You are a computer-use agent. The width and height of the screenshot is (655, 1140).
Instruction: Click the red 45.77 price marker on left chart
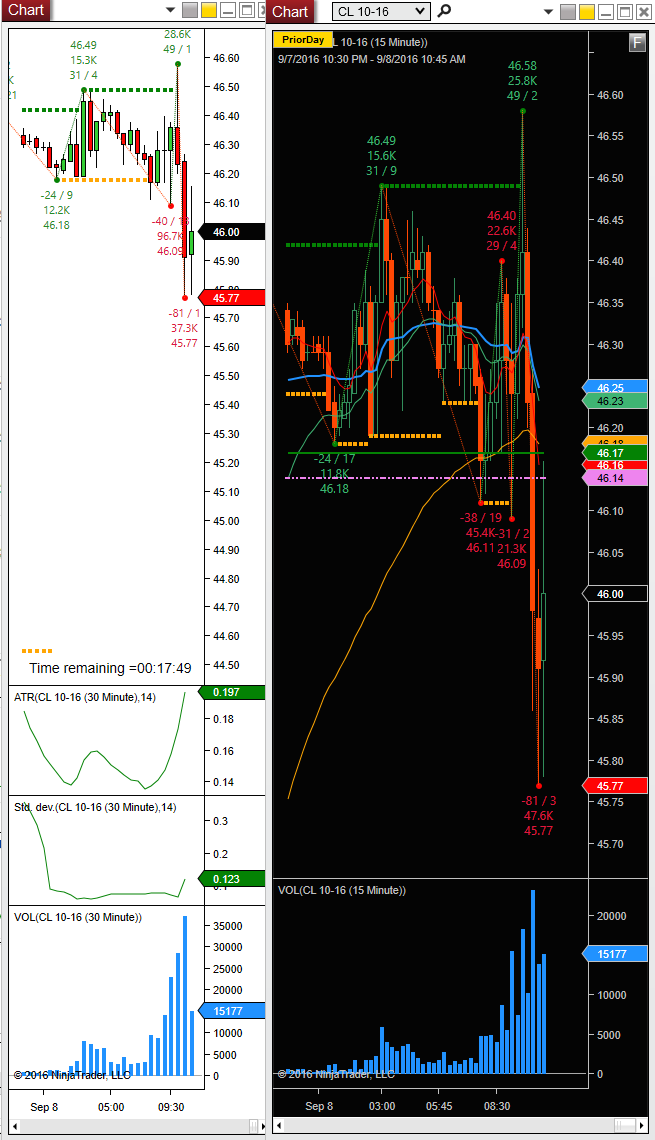[231, 297]
